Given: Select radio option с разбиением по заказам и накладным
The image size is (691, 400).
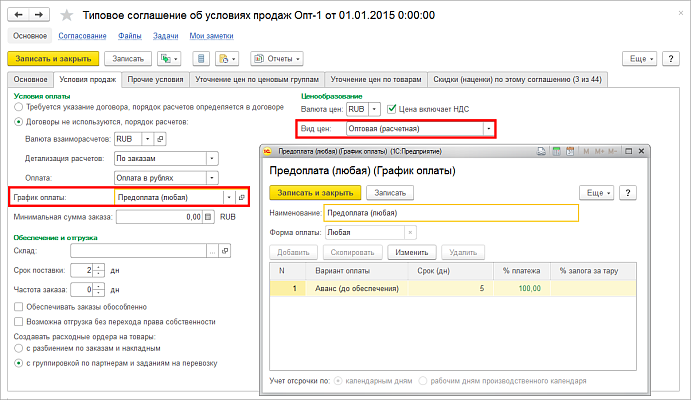Looking at the screenshot, I should click(x=19, y=348).
